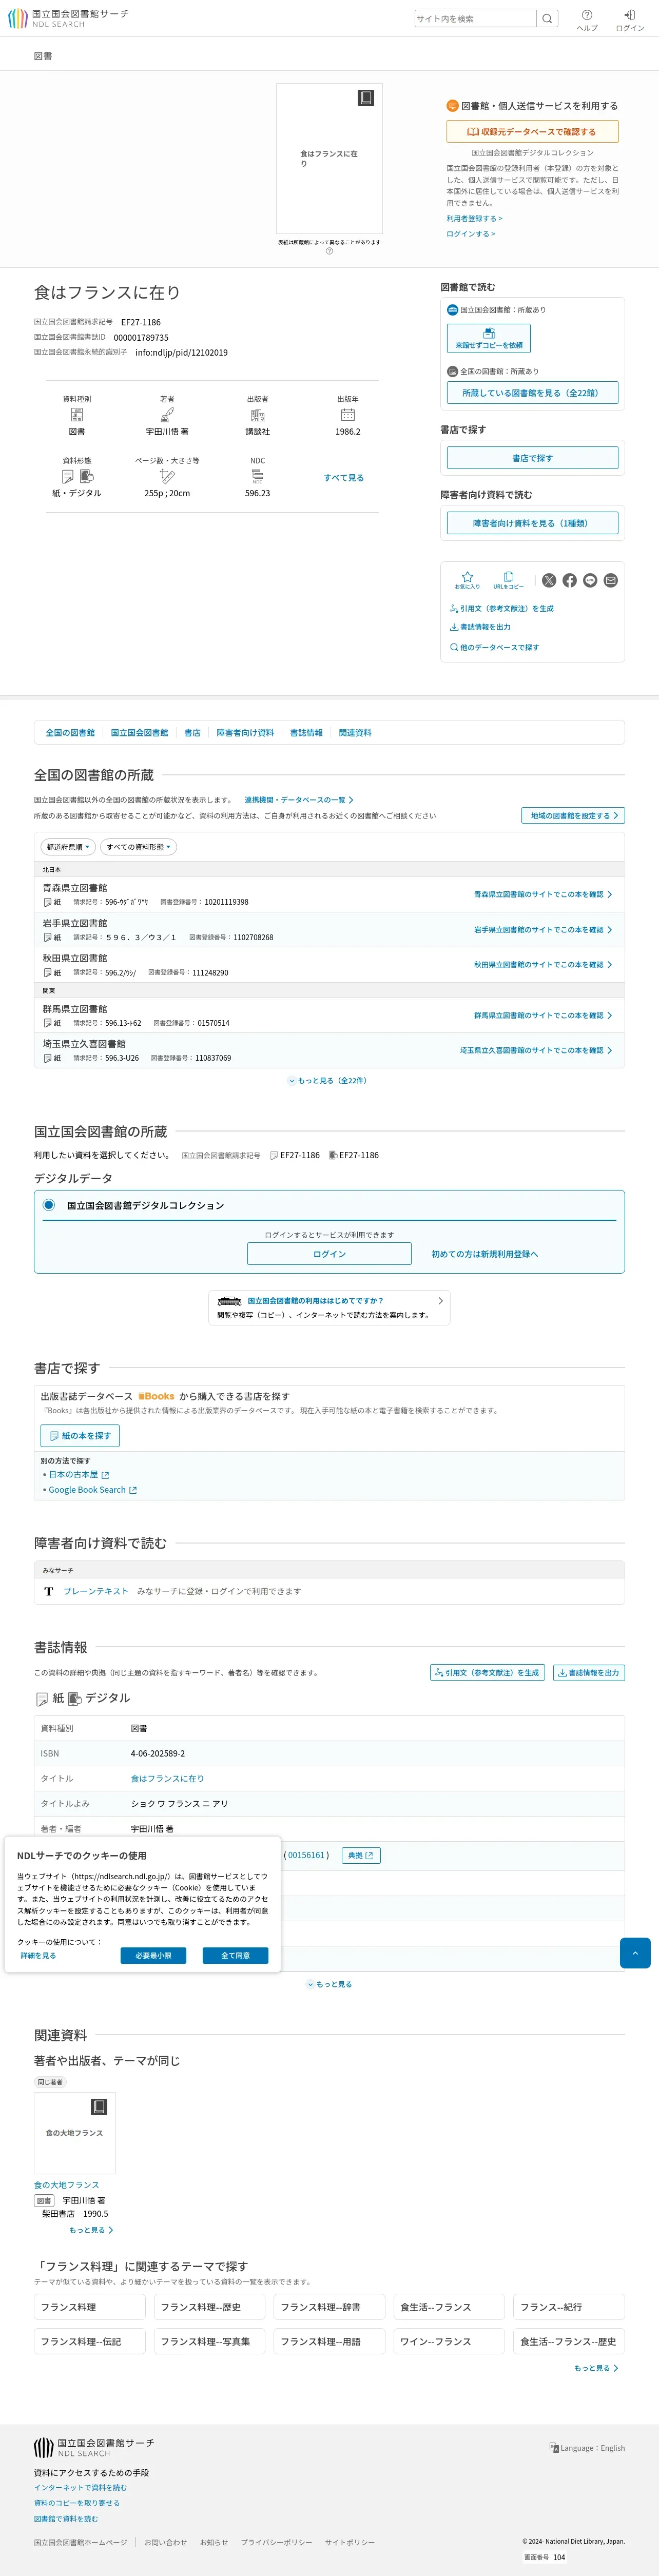Expand もっと見る under same-author materials
Image resolution: width=659 pixels, height=2576 pixels.
[x=91, y=2230]
